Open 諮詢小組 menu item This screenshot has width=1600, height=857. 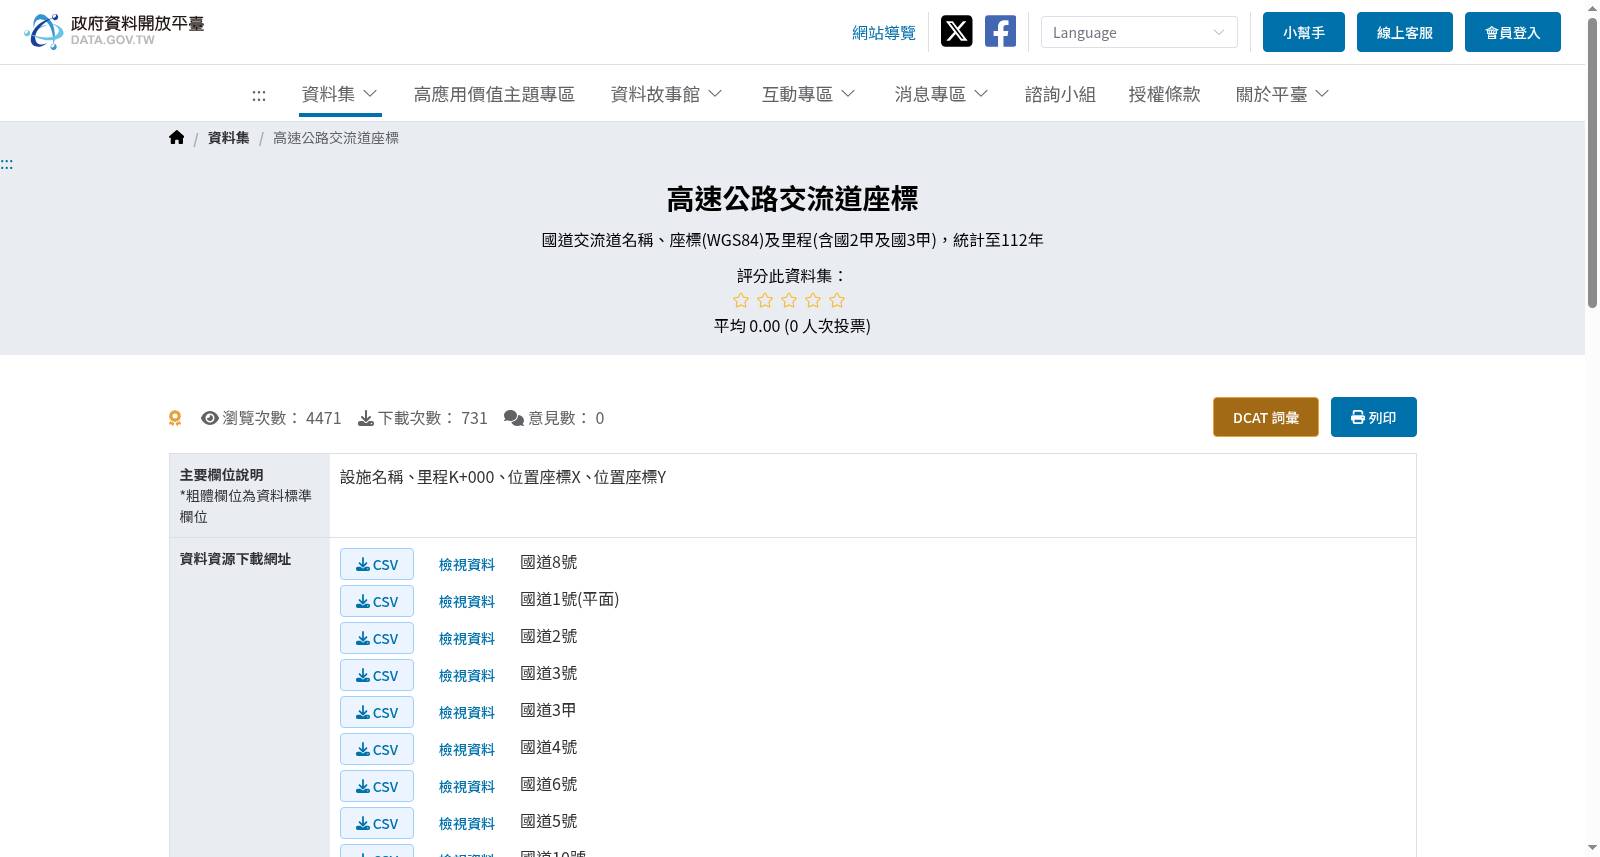pos(1060,94)
